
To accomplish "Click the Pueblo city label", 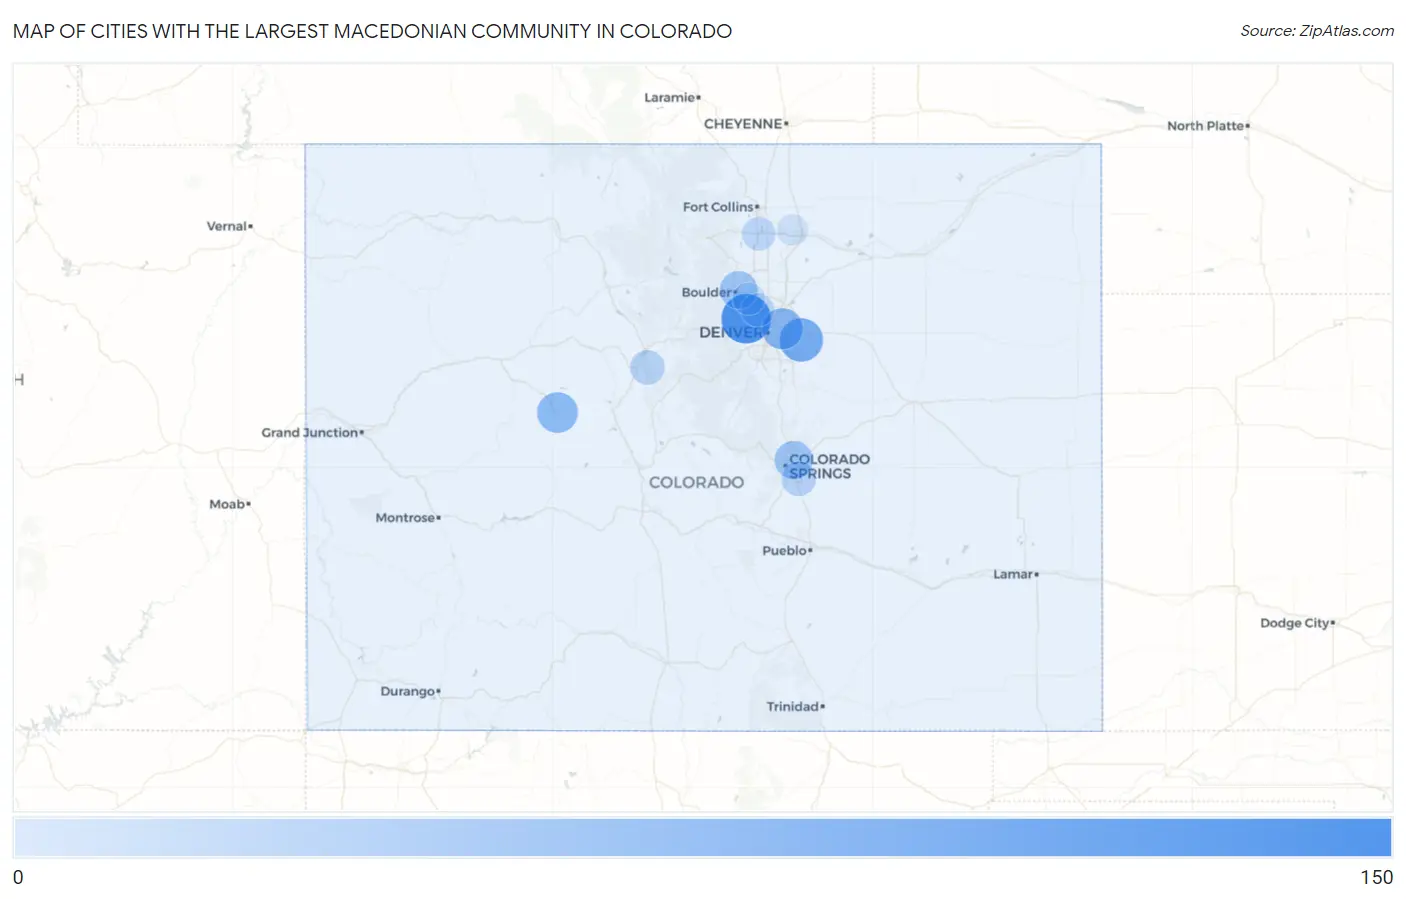I will coord(784,551).
